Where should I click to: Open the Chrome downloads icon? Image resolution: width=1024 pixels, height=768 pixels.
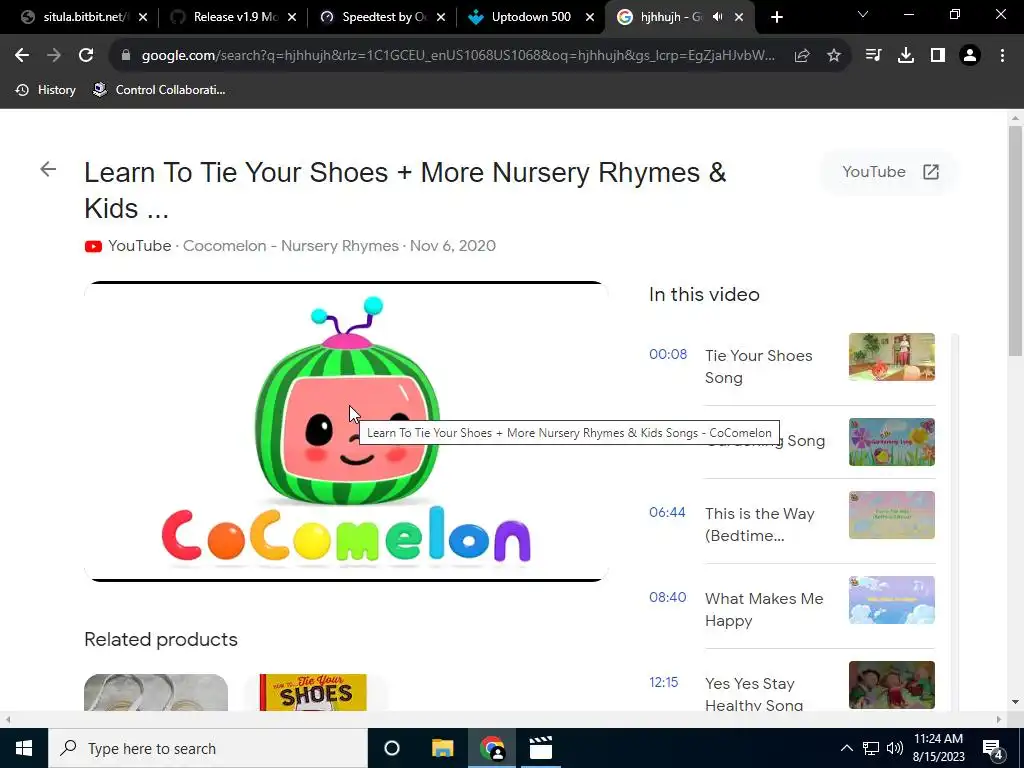click(906, 56)
